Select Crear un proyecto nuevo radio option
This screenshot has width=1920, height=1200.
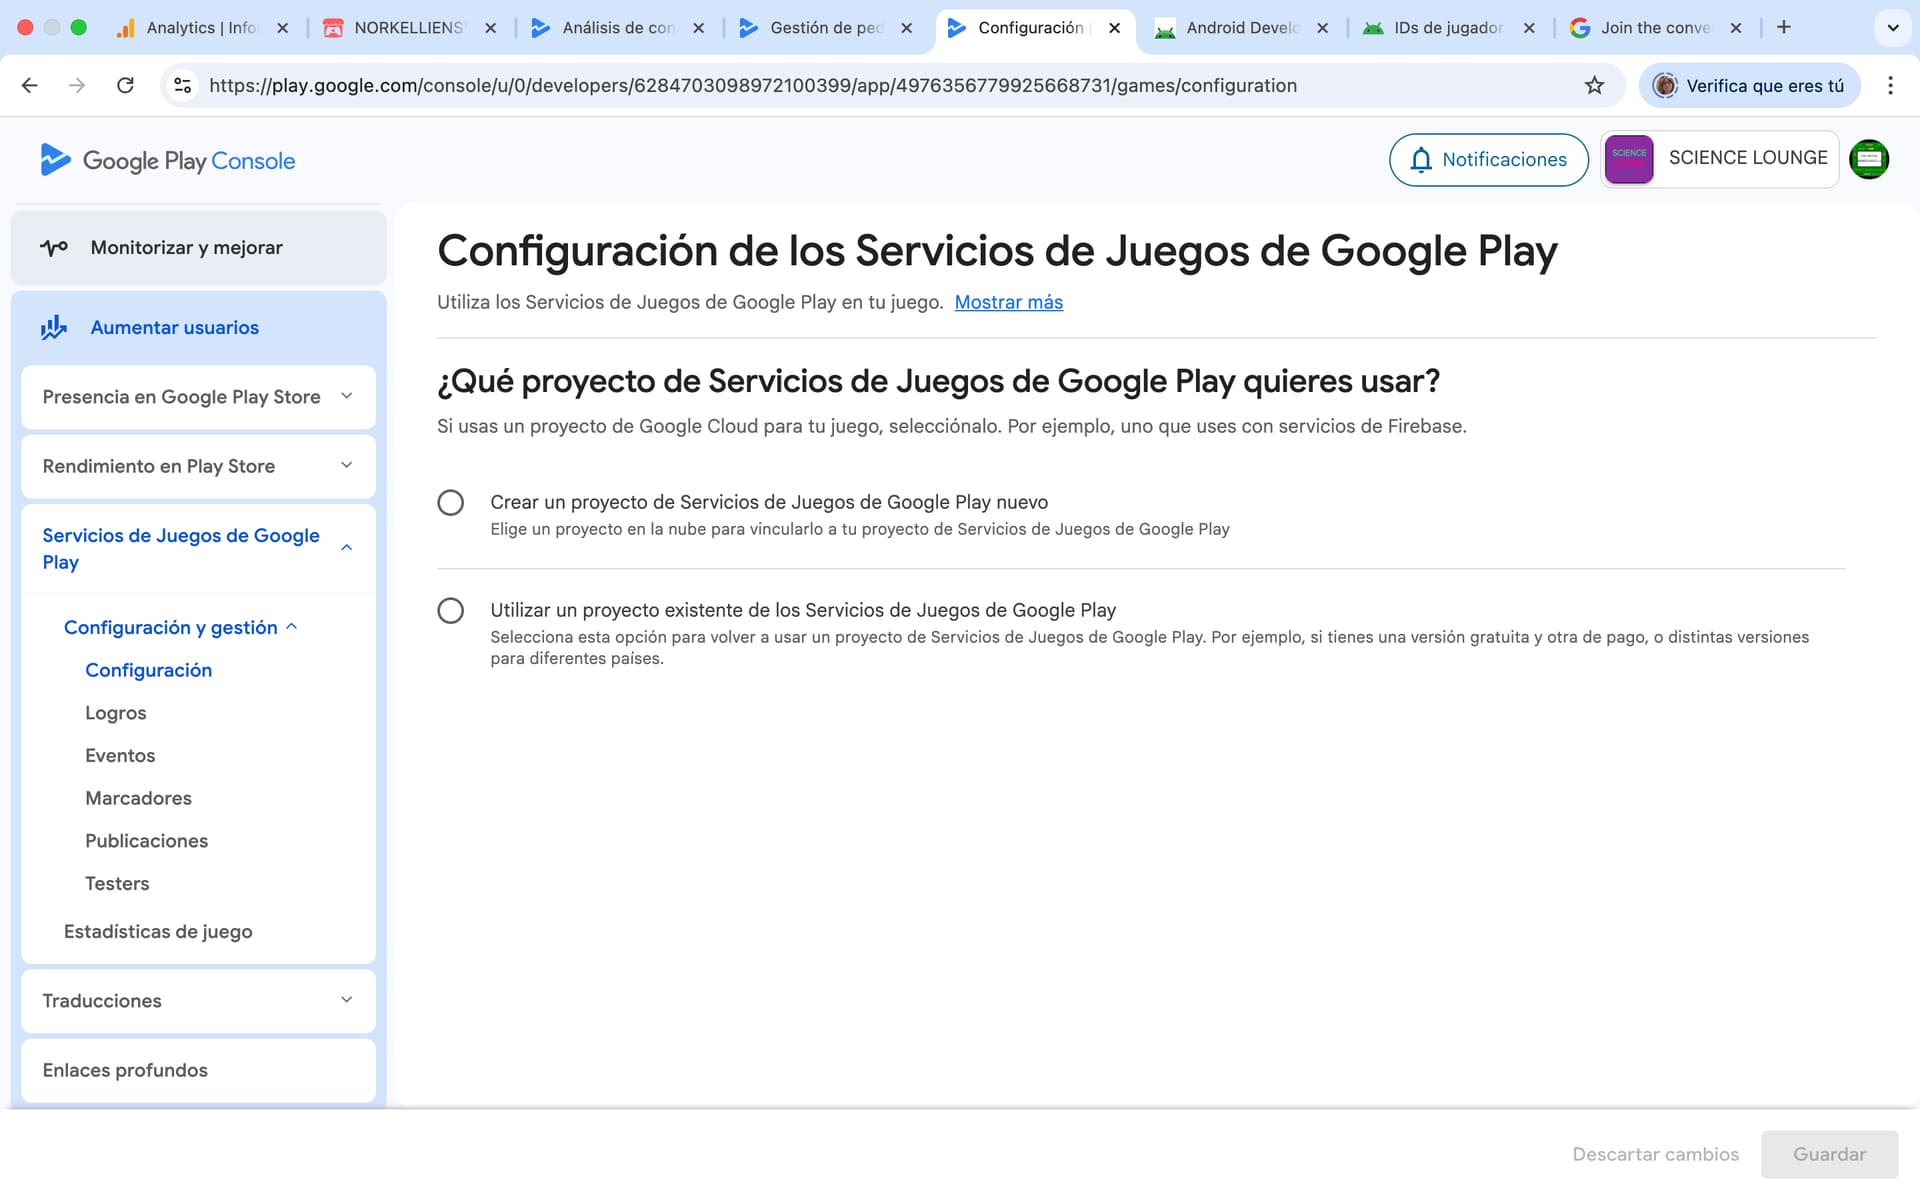tap(450, 502)
